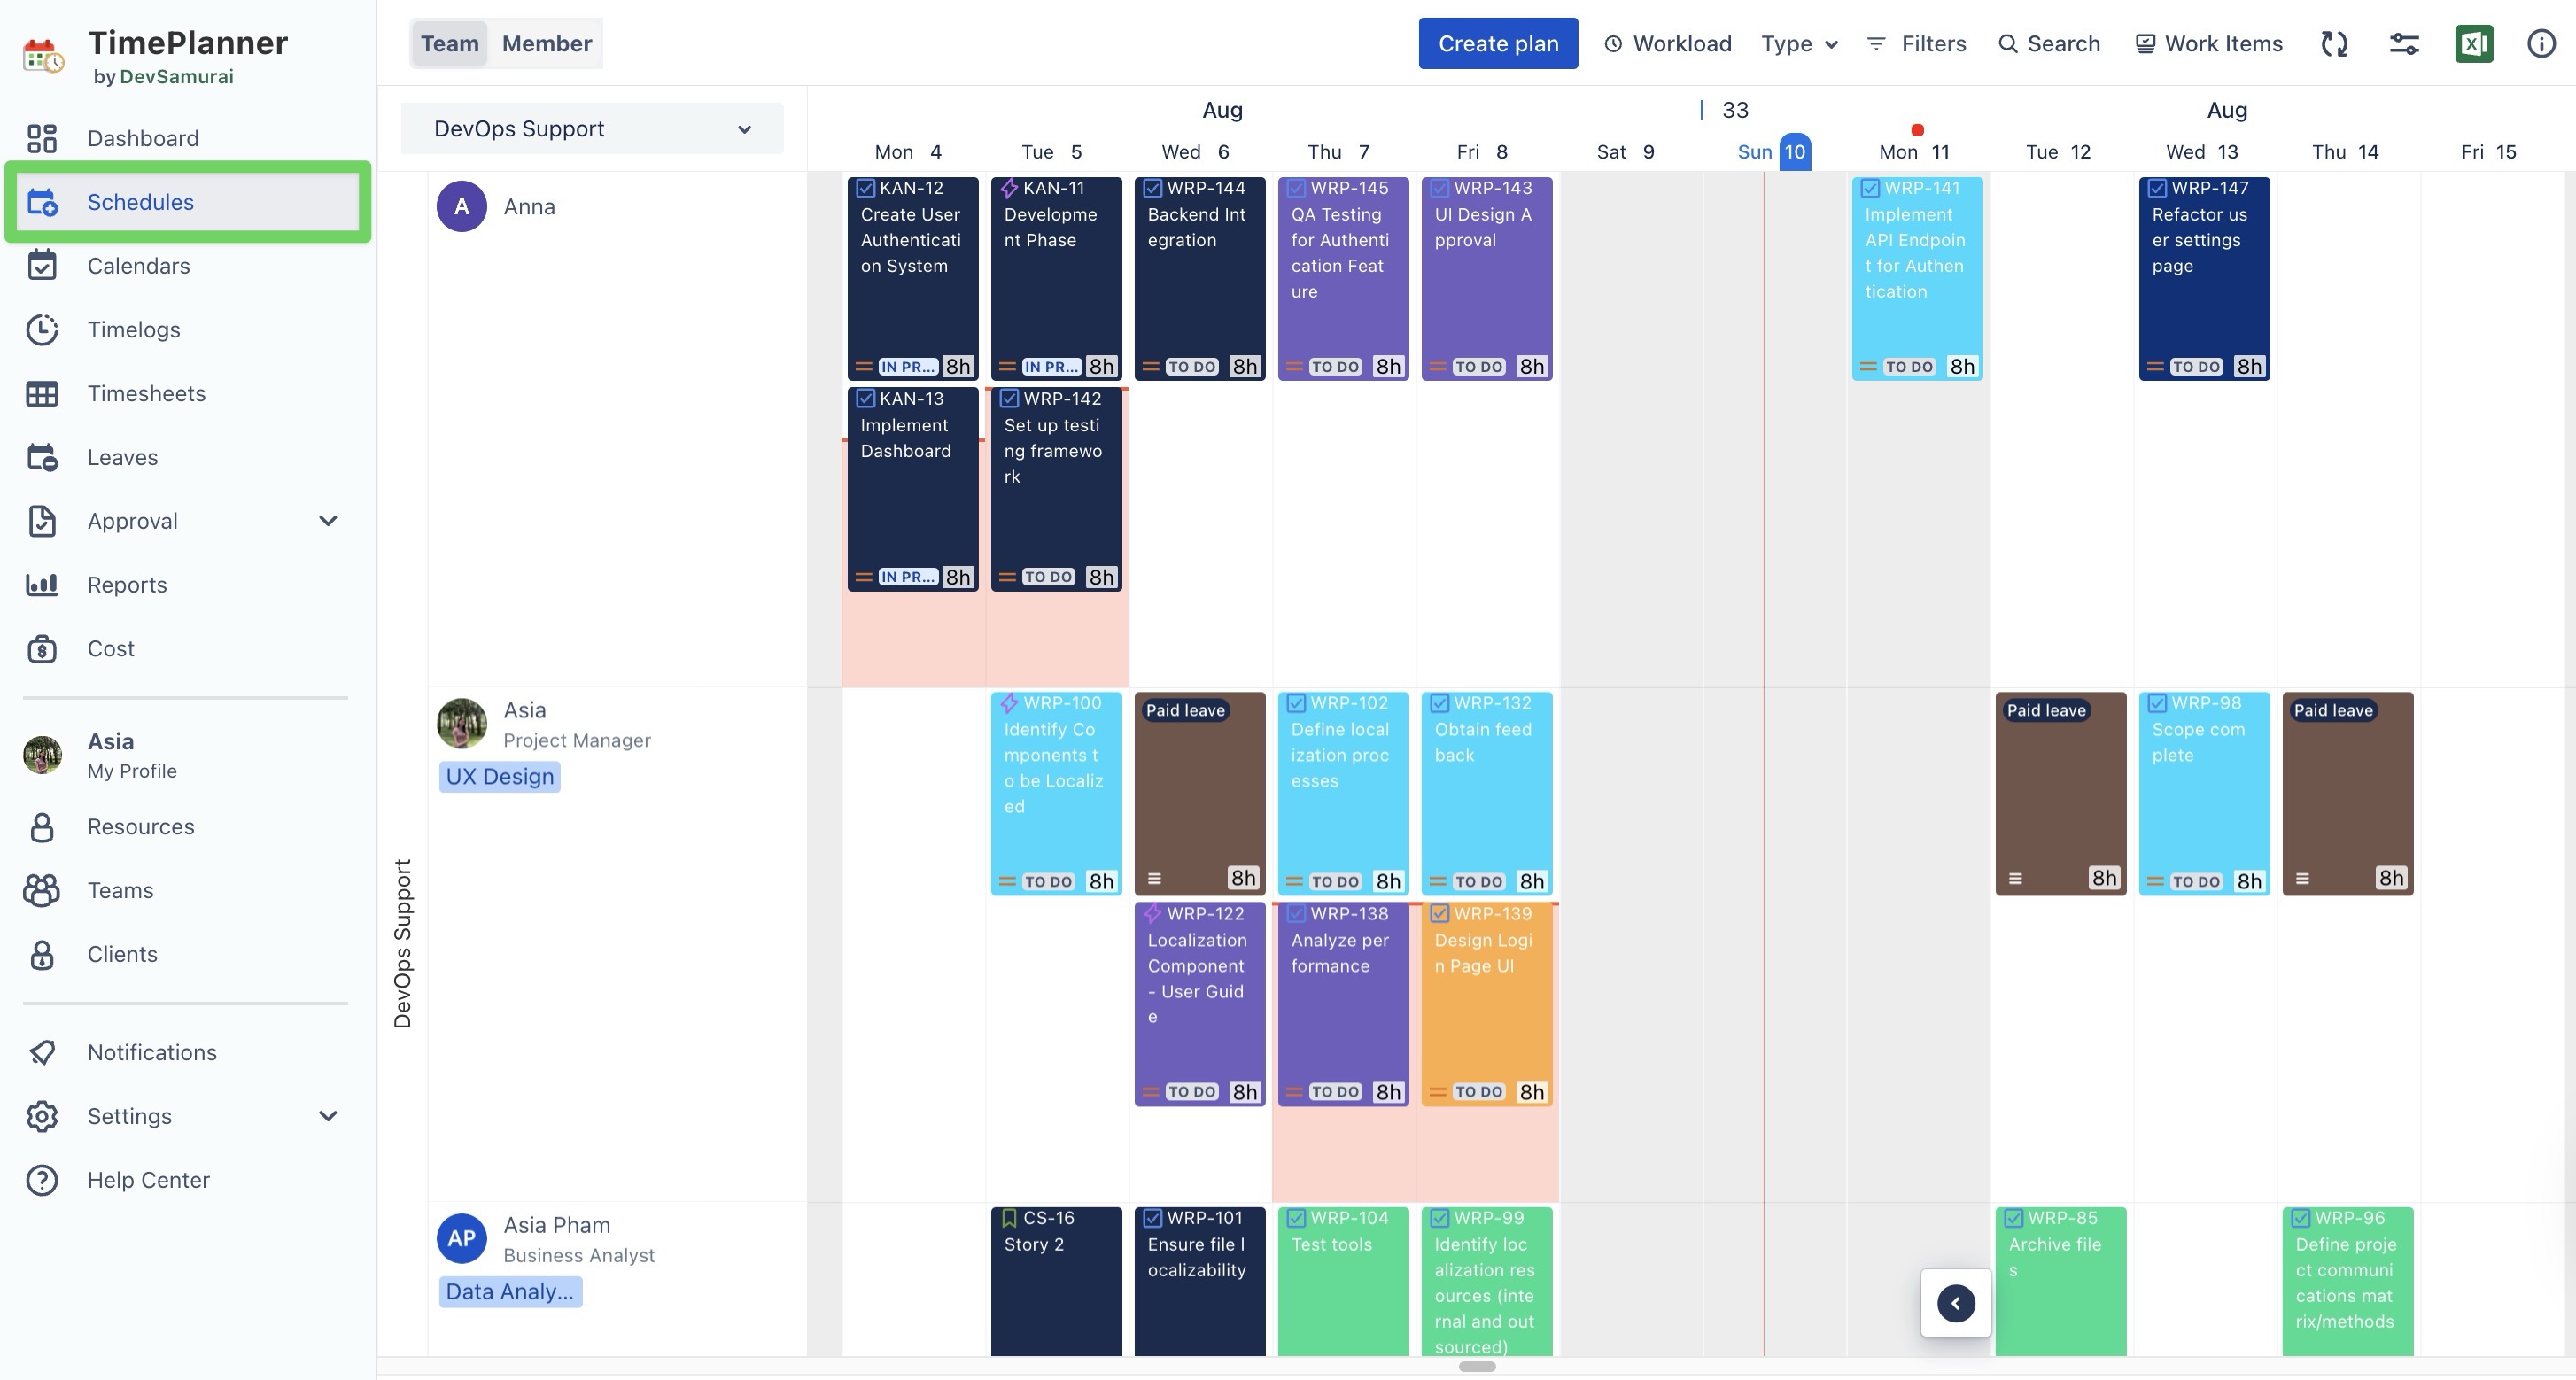Viewport: 2576px width, 1380px height.
Task: Open the DevOps Support team dropdown
Action: (x=592, y=128)
